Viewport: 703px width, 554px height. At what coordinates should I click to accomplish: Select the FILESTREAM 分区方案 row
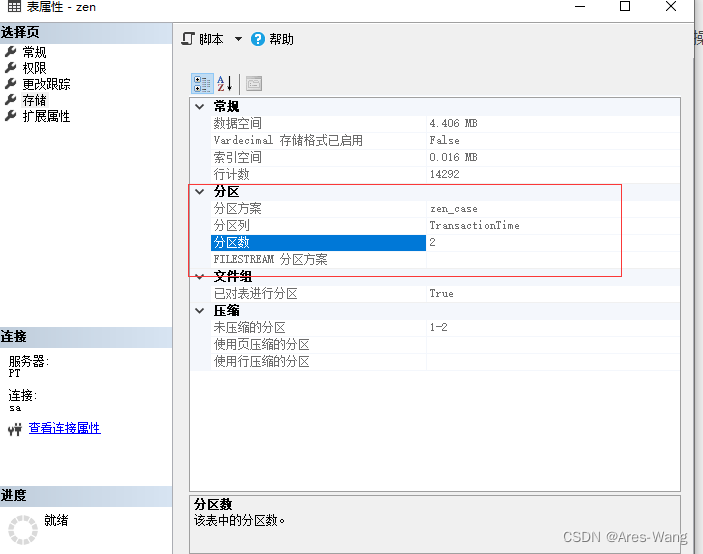click(445, 260)
